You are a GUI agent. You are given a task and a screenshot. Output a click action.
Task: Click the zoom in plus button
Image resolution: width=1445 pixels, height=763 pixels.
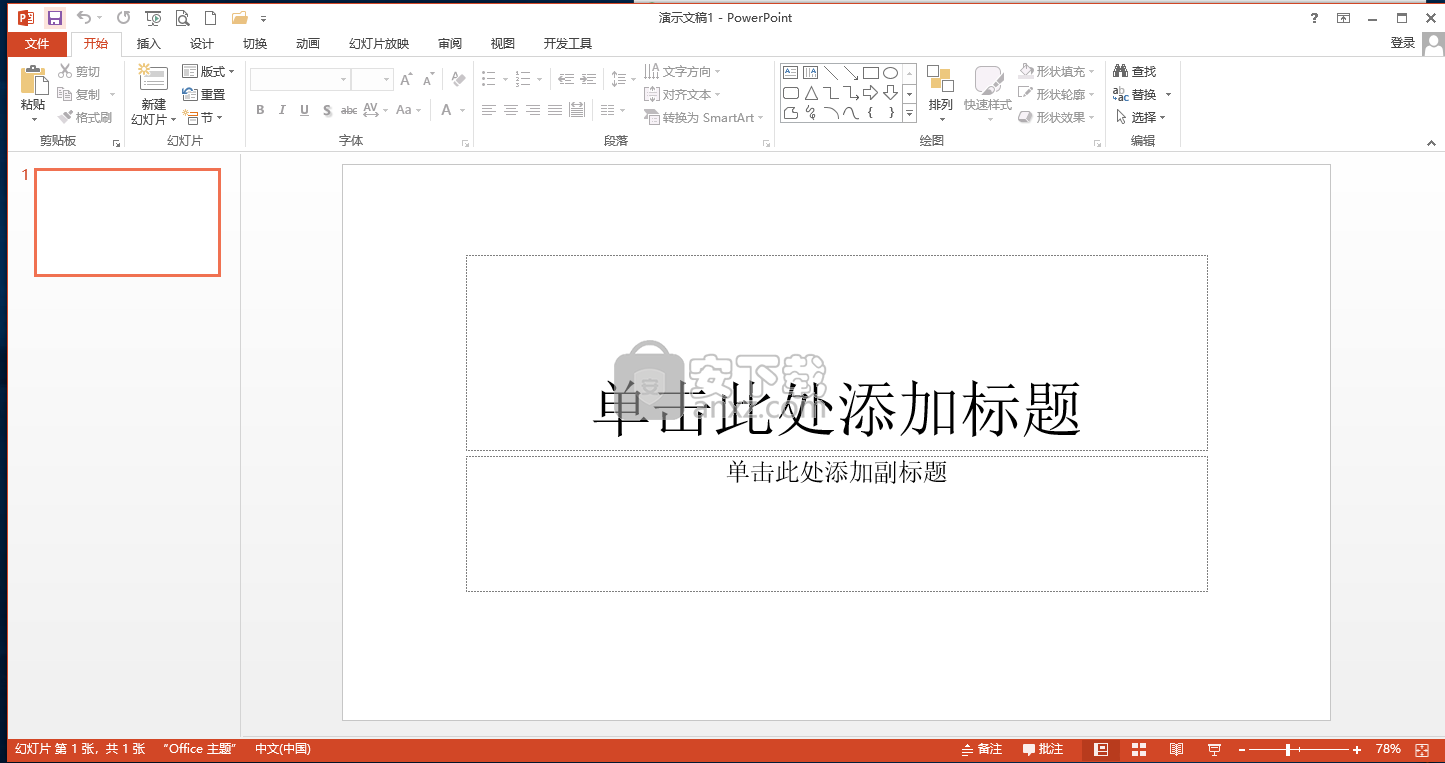1357,750
